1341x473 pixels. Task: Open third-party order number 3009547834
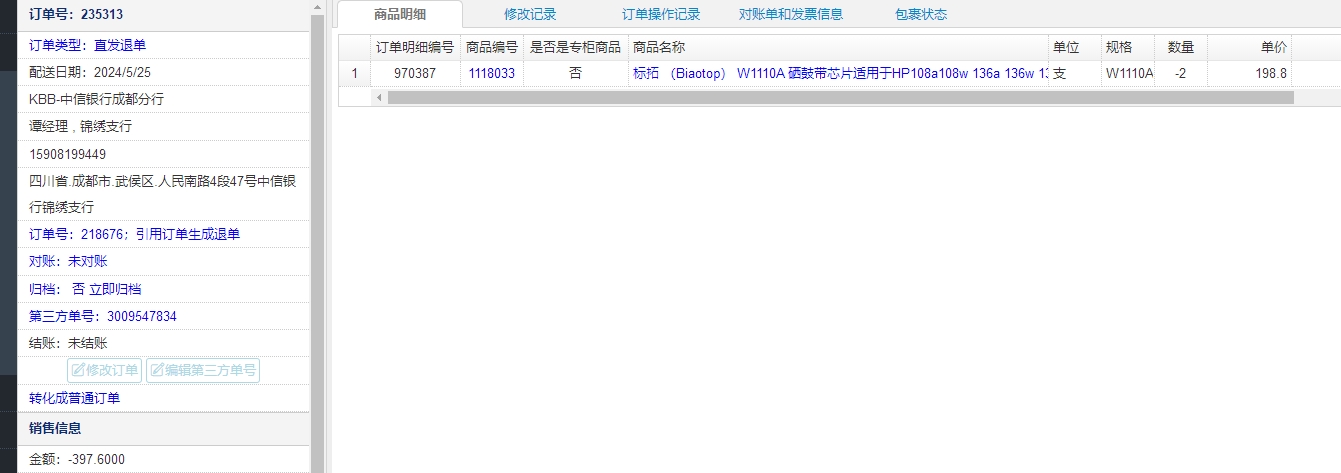point(142,316)
